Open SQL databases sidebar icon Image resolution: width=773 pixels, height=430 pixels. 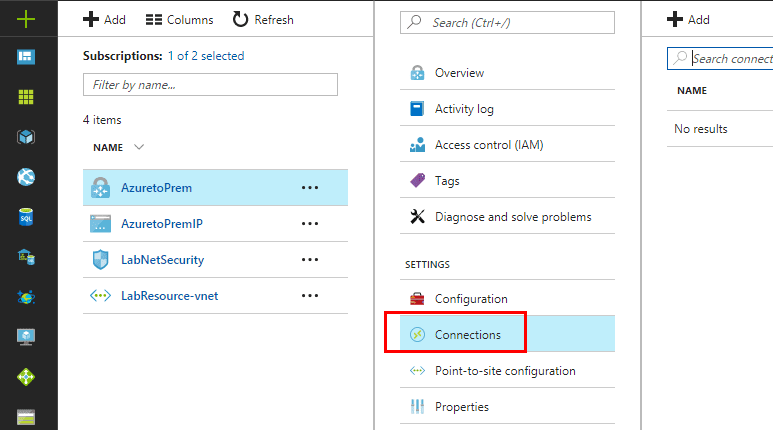pos(27,217)
